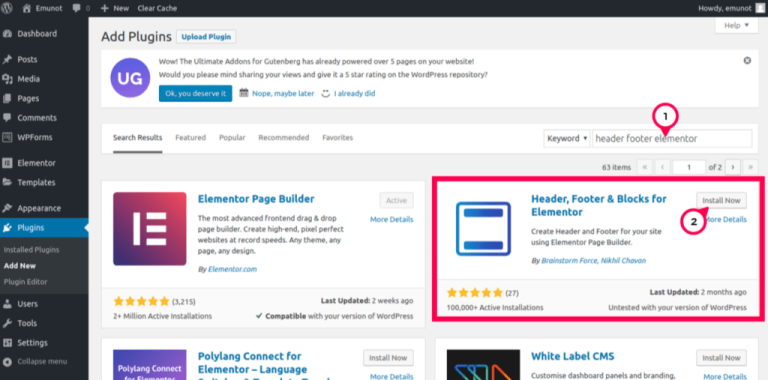768x380 pixels.
Task: Install Header, Footer & Blocks for Elementor
Action: [x=721, y=200]
